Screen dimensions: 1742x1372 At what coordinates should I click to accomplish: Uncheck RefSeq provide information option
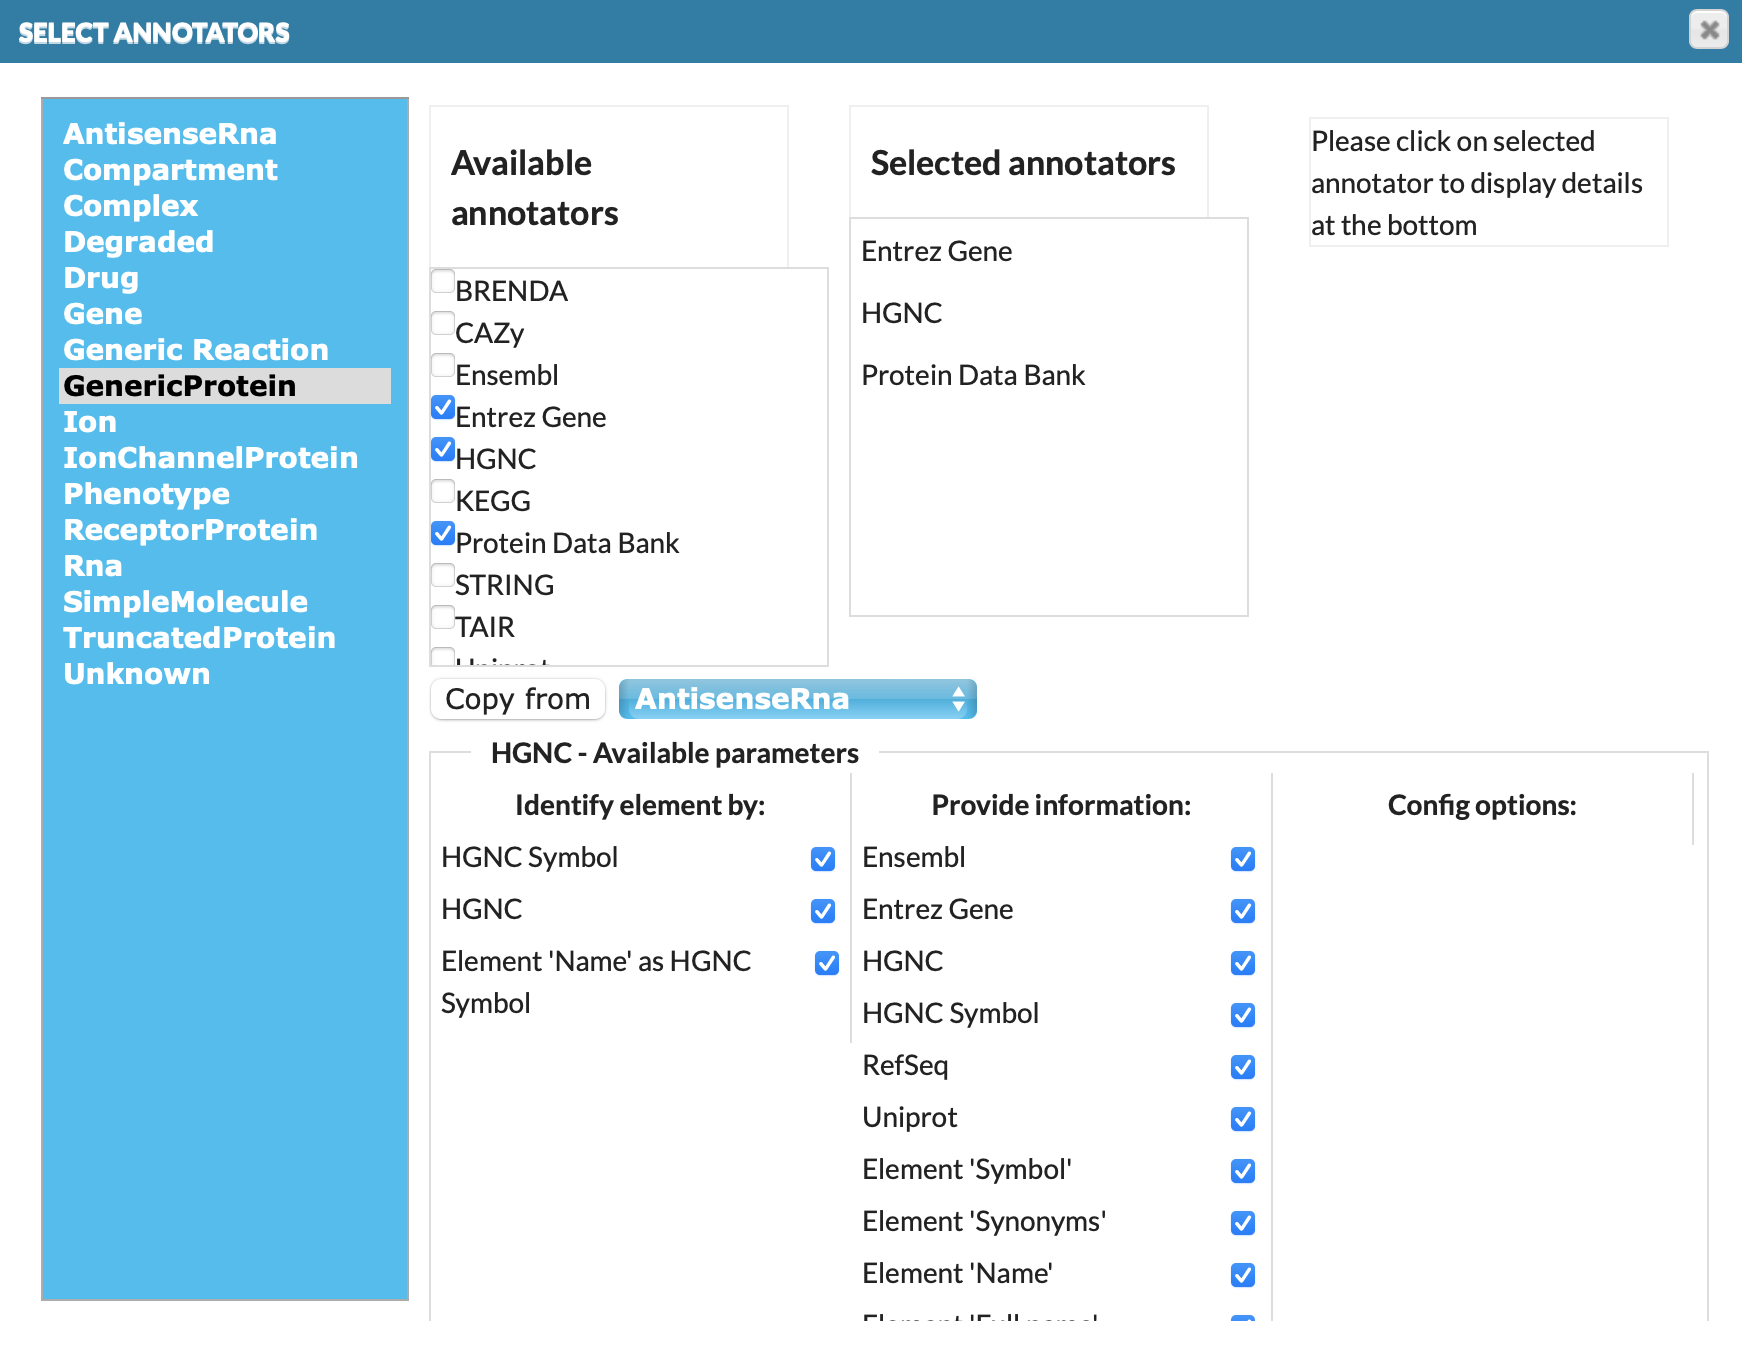[x=1242, y=1068]
